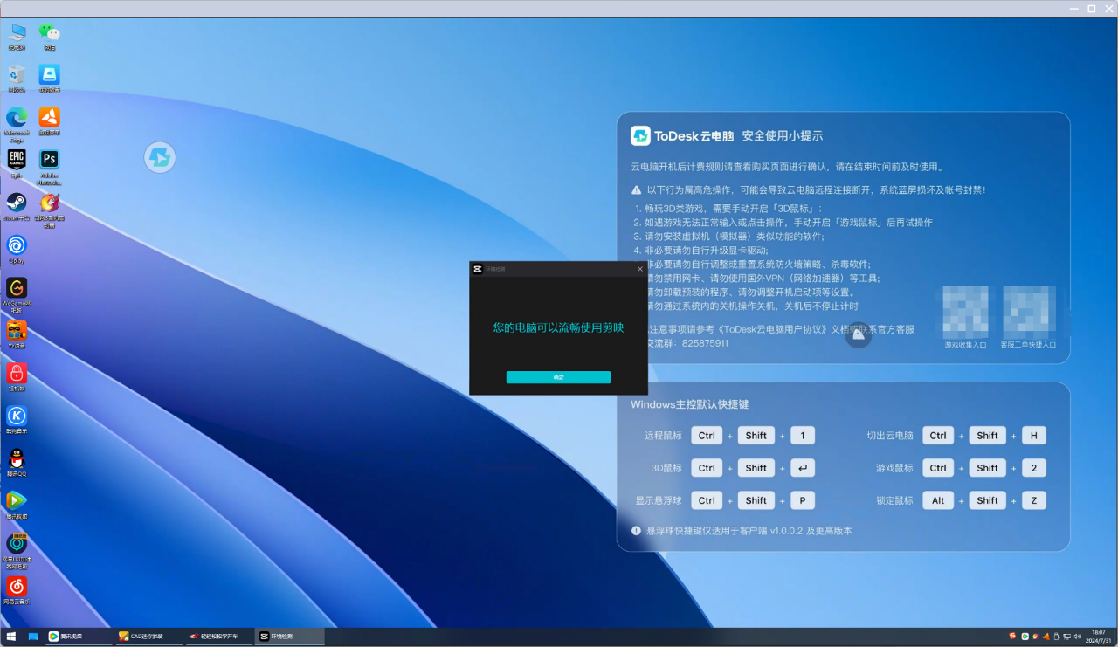Click the network icon in the system tray

(x=1067, y=636)
